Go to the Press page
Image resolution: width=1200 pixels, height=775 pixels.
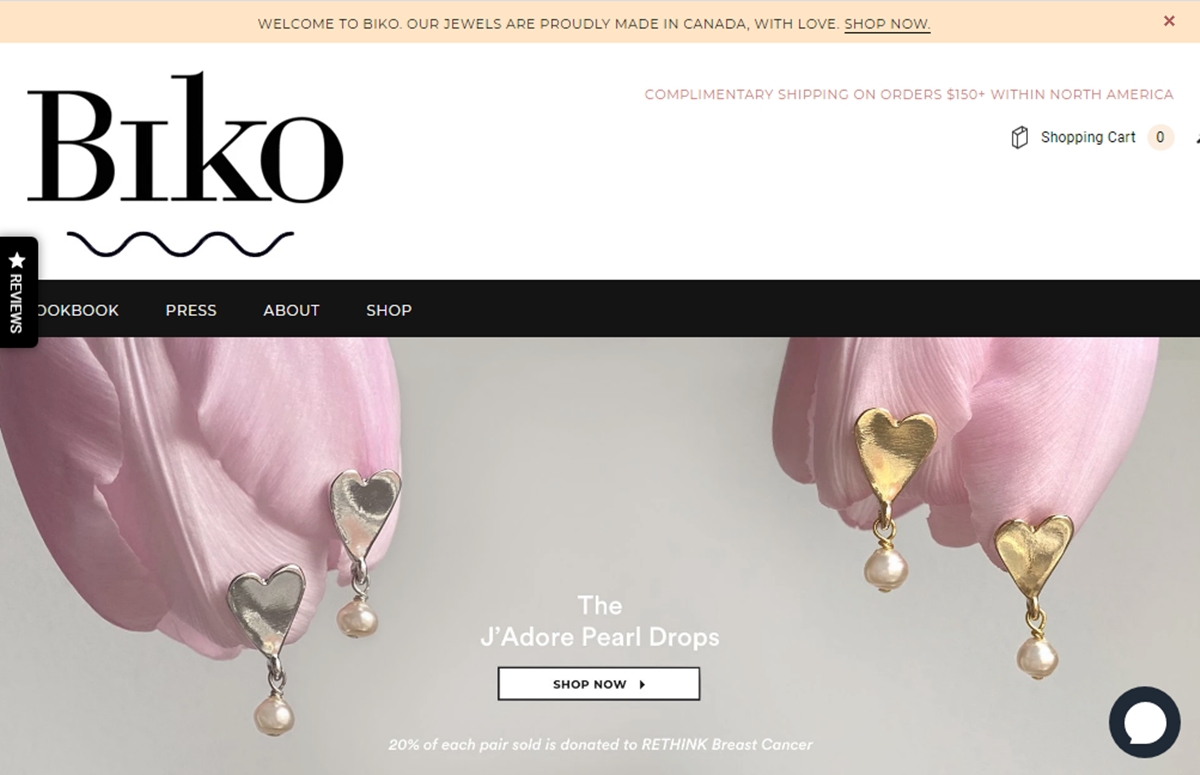point(191,310)
